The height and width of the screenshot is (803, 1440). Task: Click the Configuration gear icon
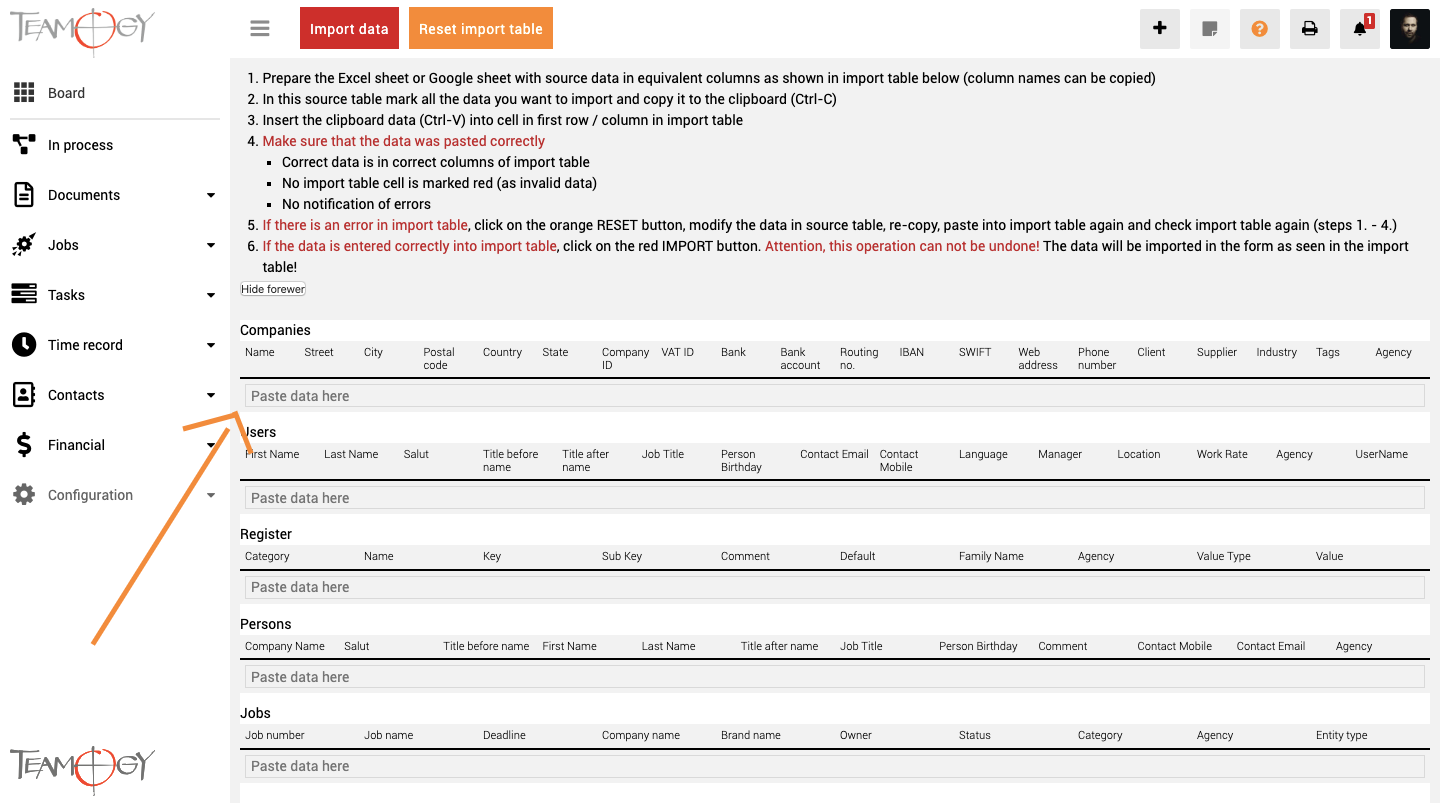[24, 495]
